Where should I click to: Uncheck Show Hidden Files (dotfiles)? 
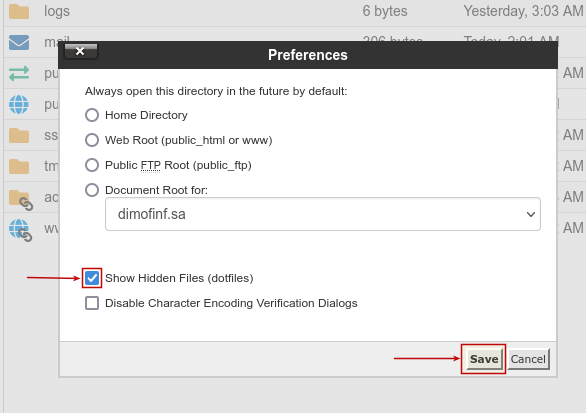point(92,278)
